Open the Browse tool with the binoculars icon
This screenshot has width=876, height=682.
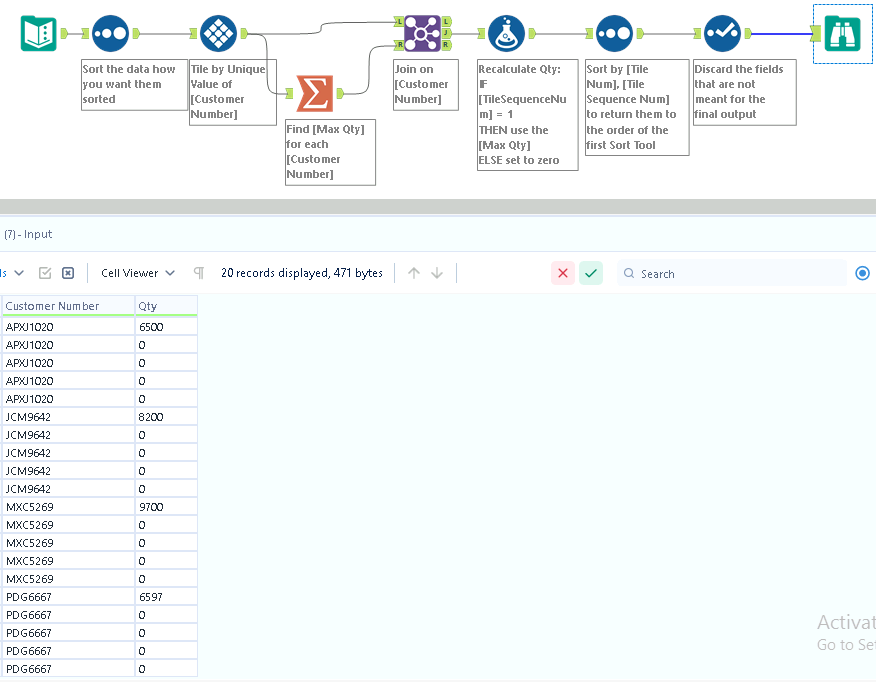[x=843, y=32]
